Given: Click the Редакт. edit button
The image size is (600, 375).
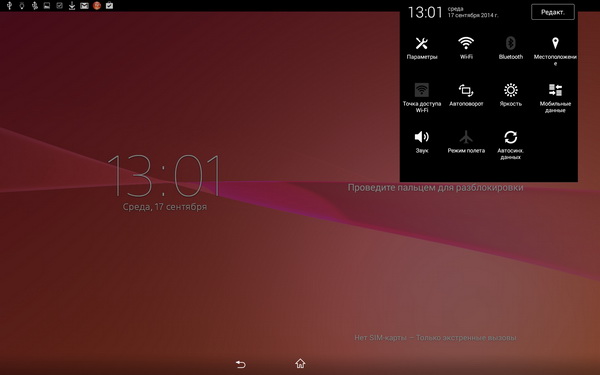Looking at the screenshot, I should point(553,12).
